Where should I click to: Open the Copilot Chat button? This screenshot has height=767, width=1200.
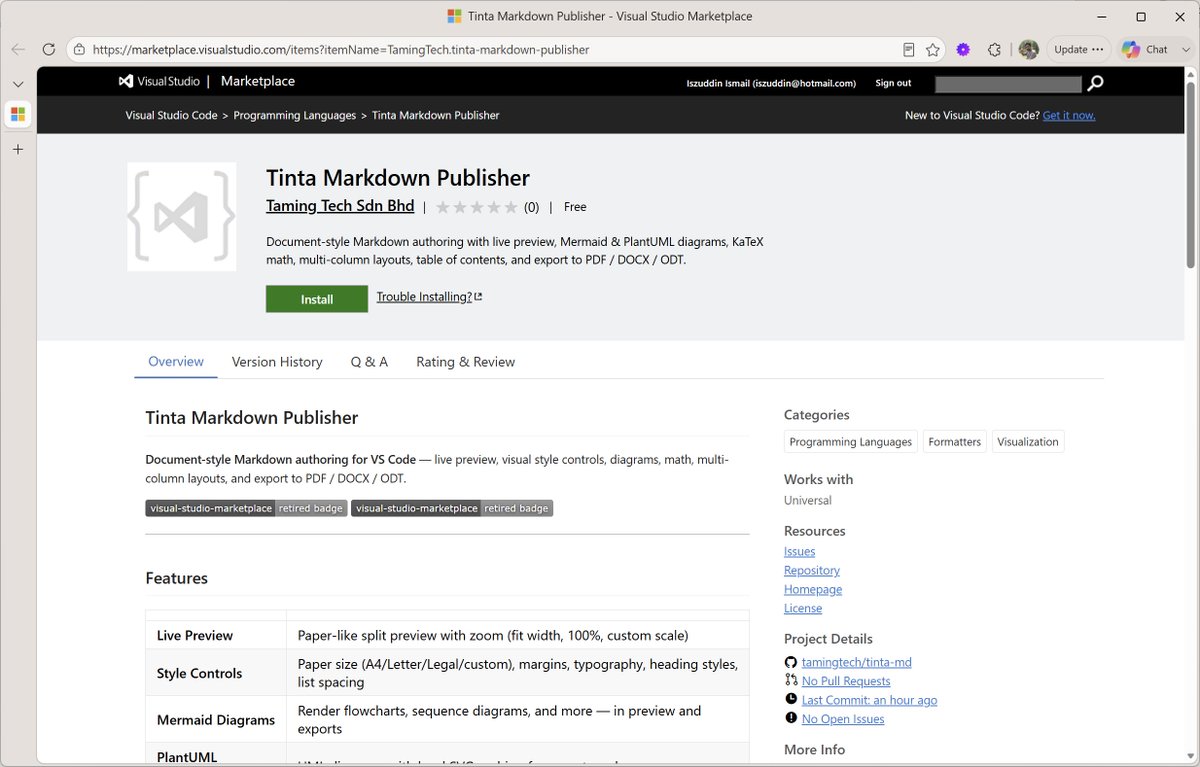pos(1145,49)
